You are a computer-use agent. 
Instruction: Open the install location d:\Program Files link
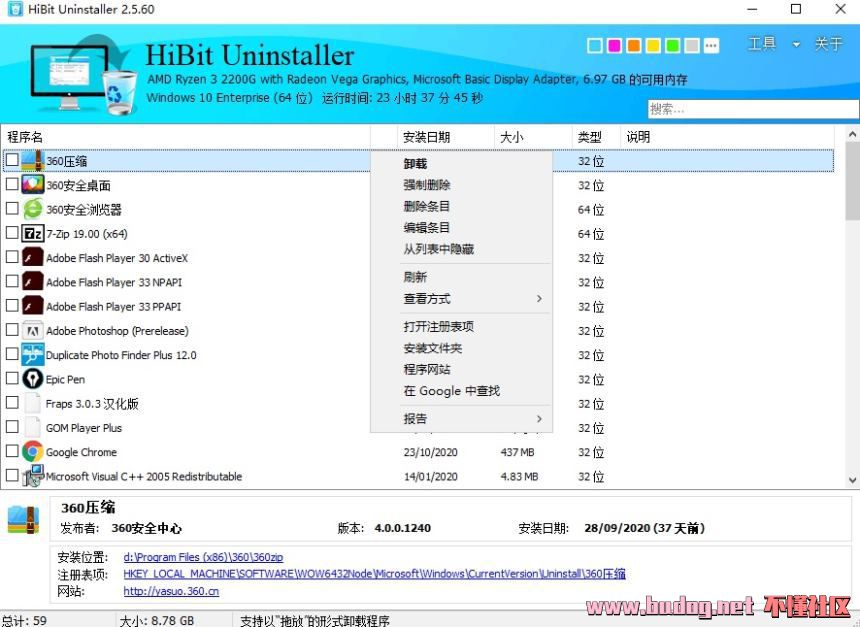pyautogui.click(x=203, y=557)
